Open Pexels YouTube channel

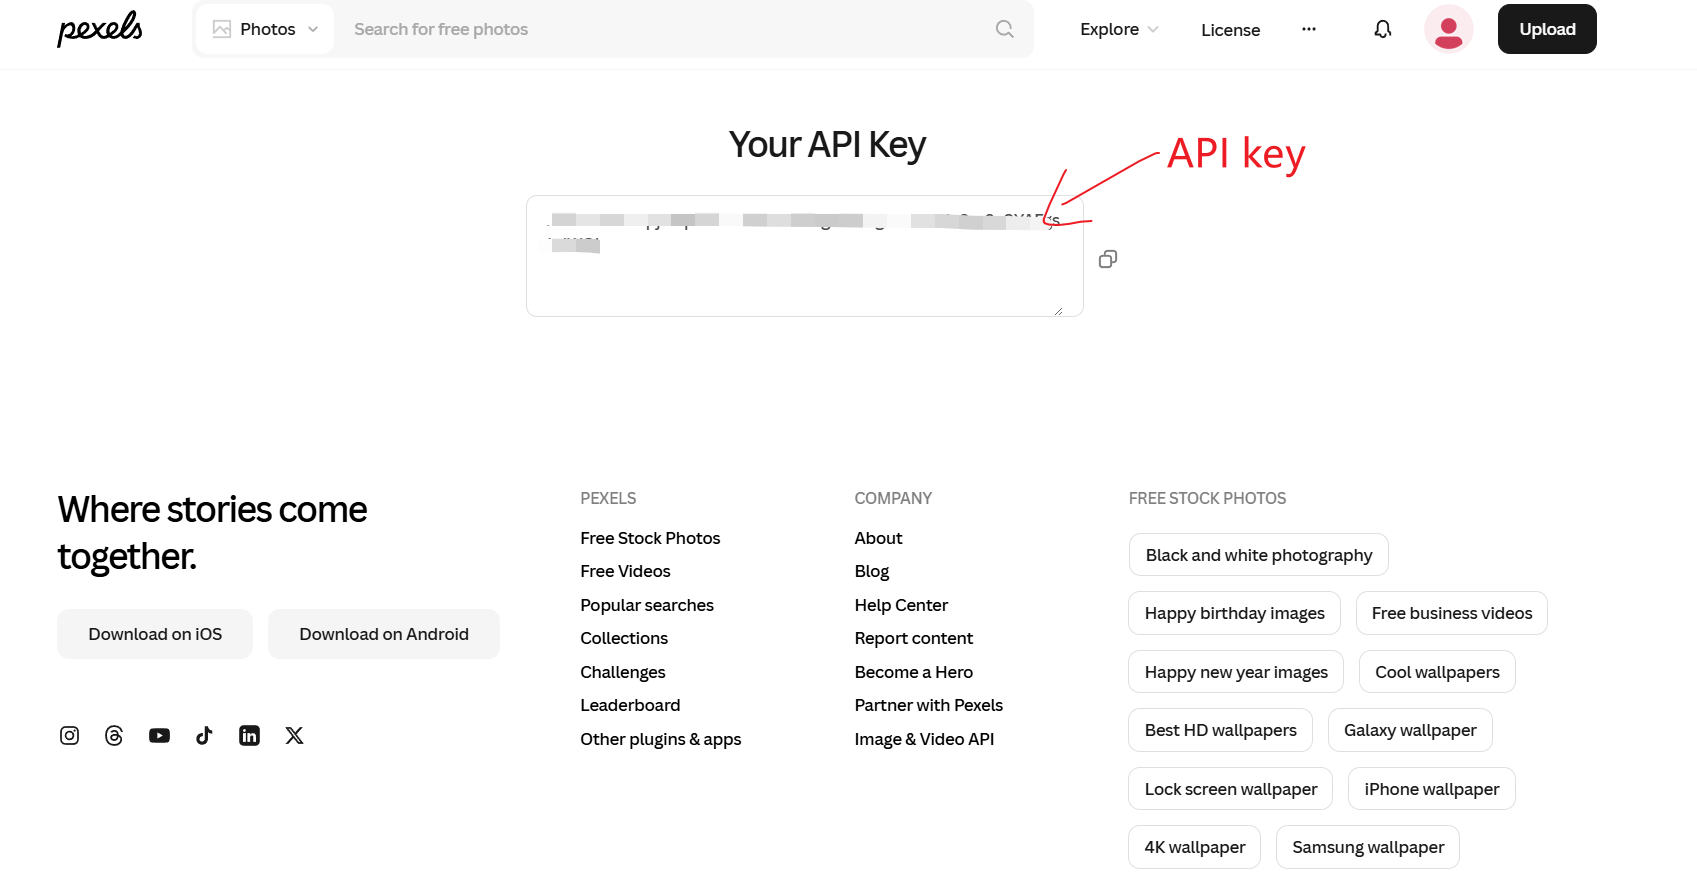point(159,736)
